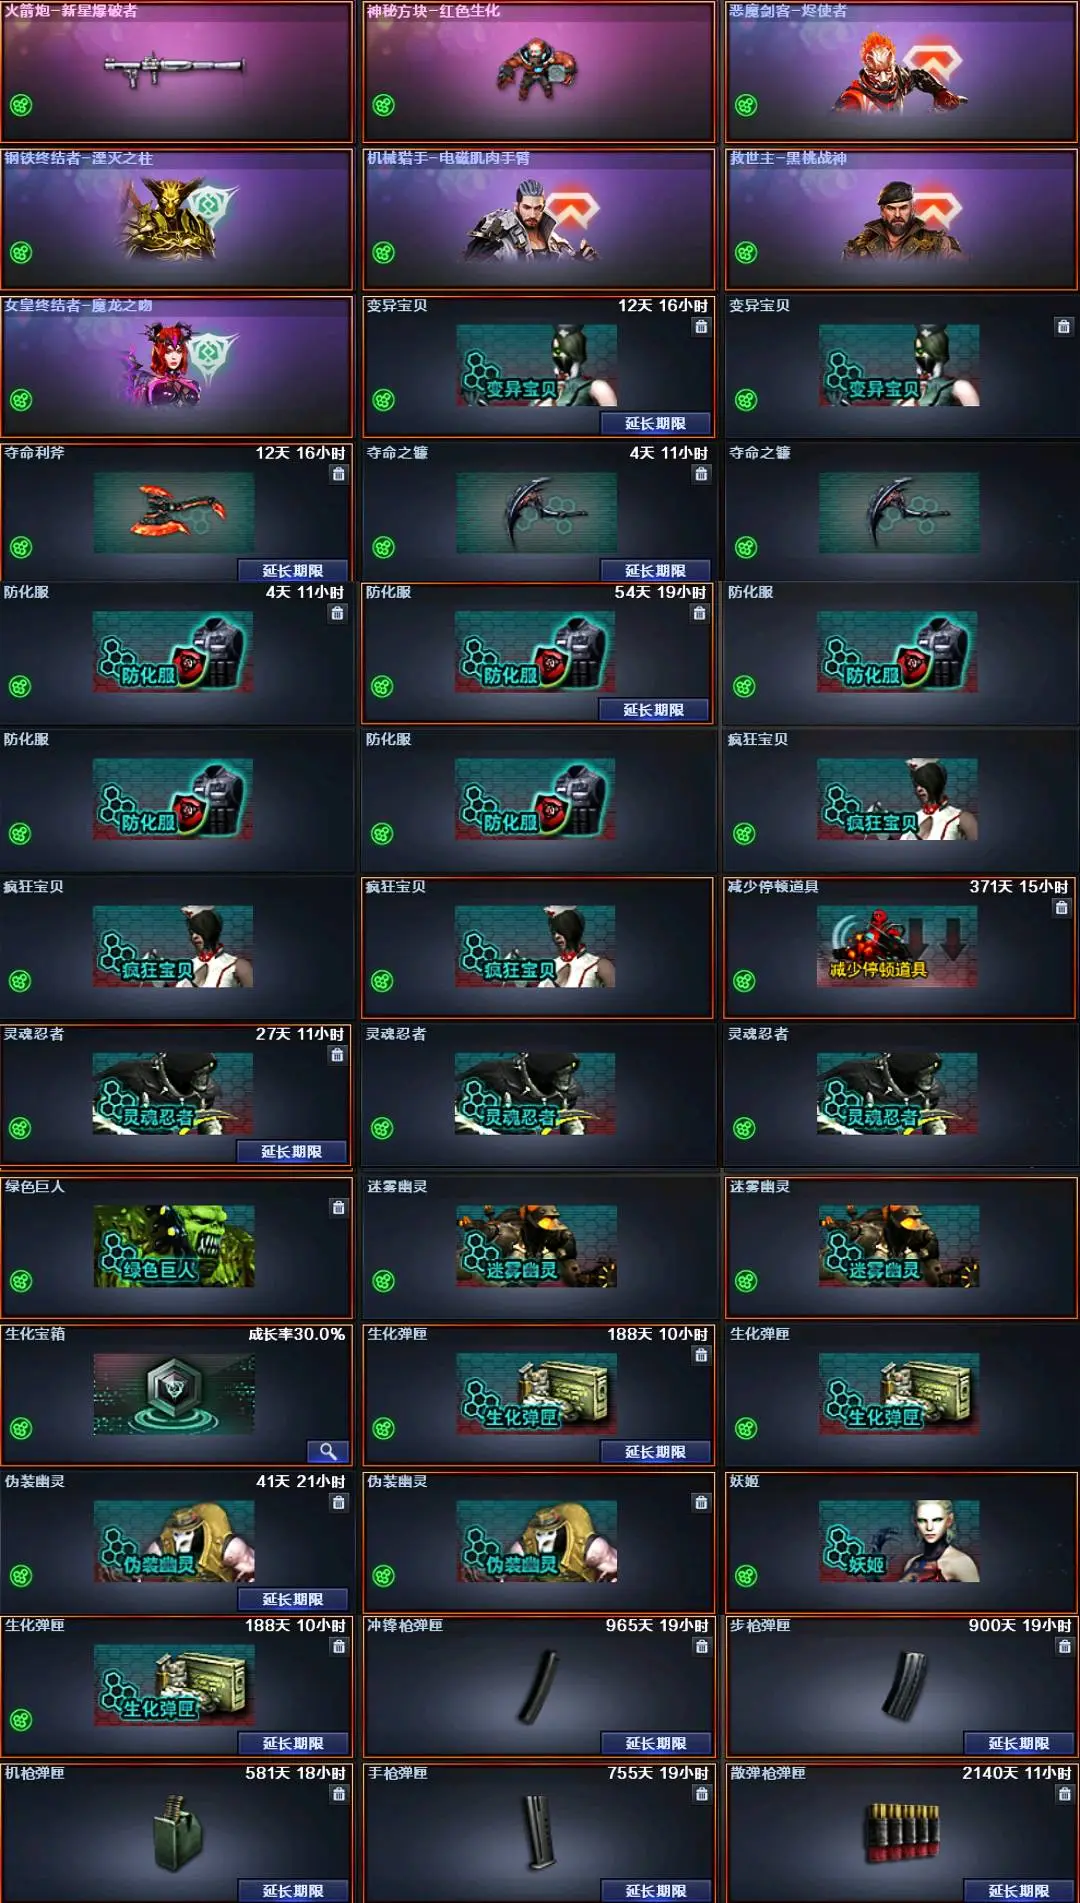This screenshot has height=1903, width=1080.
Task: Extend the 防化服 54天 19小时 item
Action: [x=654, y=709]
